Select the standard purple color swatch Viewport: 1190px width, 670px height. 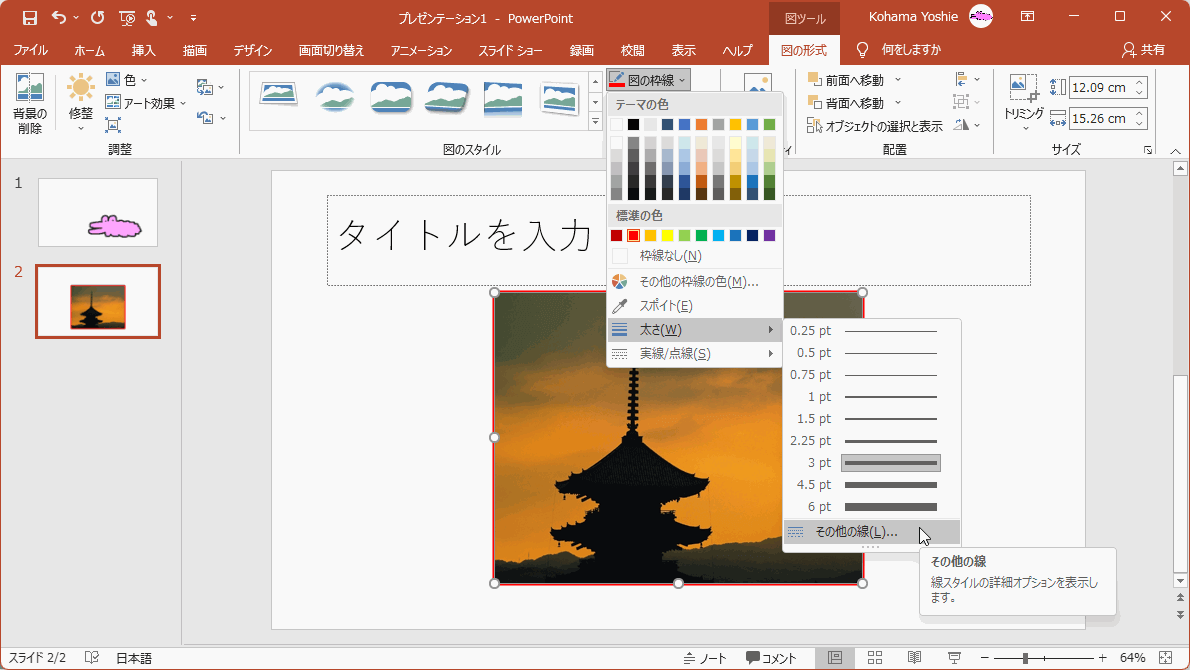point(770,236)
